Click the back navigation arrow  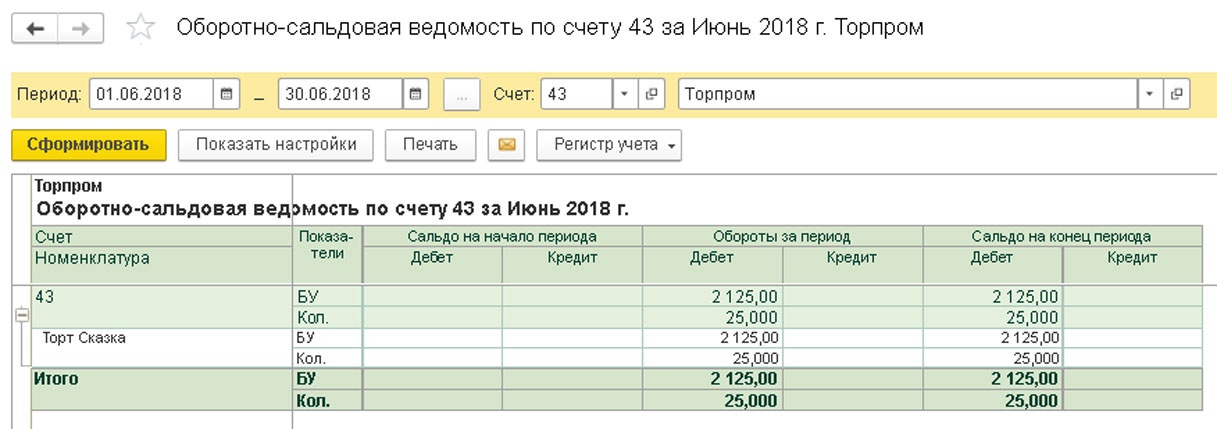pos(35,28)
